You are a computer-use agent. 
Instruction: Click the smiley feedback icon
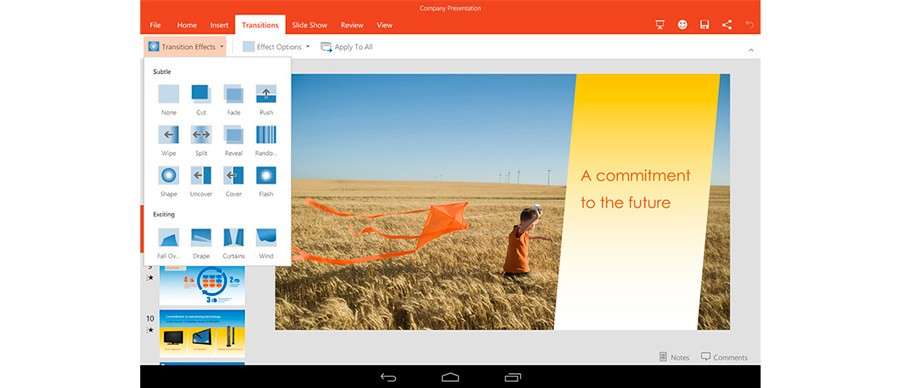[682, 25]
